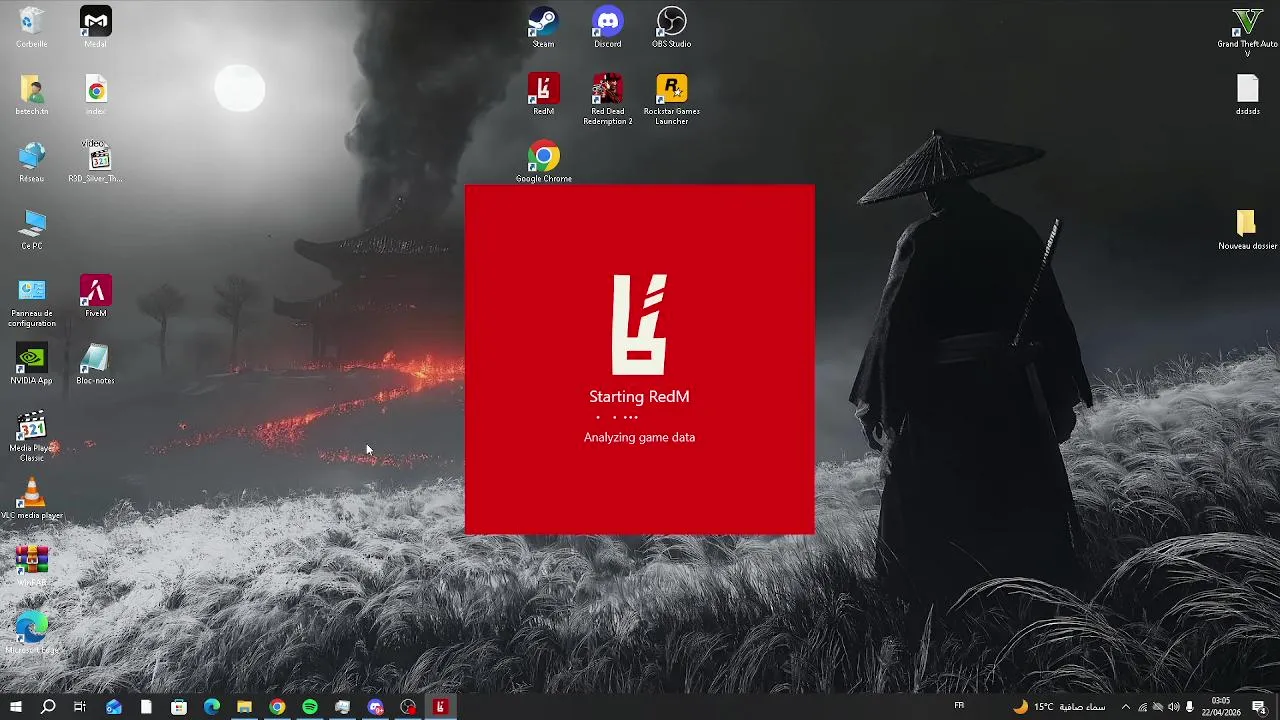
Task: Launch Red Dead Redemption 2 shortcut
Action: [607, 99]
